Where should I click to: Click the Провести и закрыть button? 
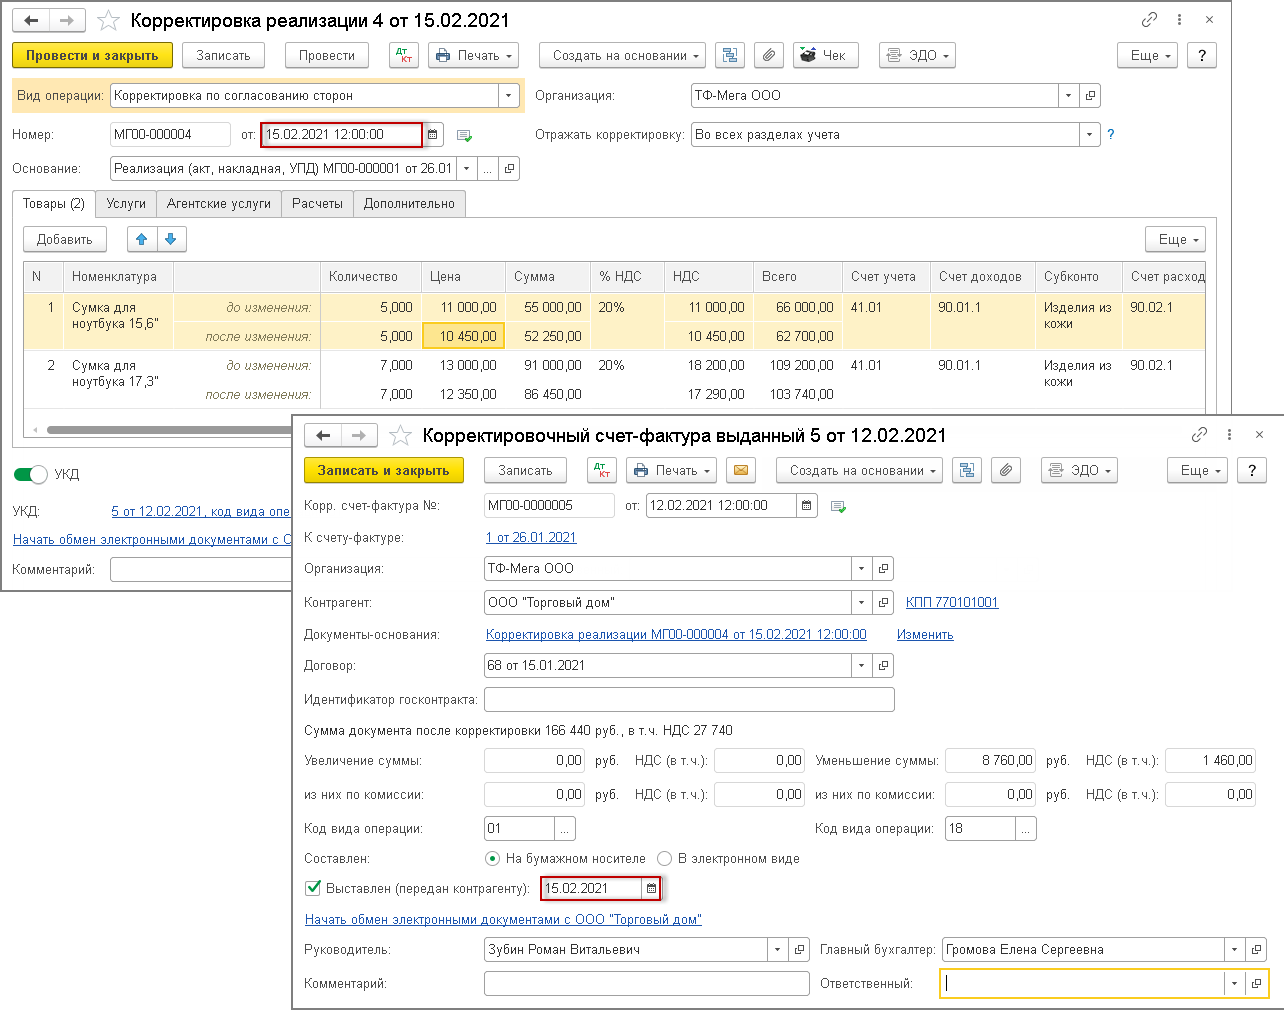point(92,55)
